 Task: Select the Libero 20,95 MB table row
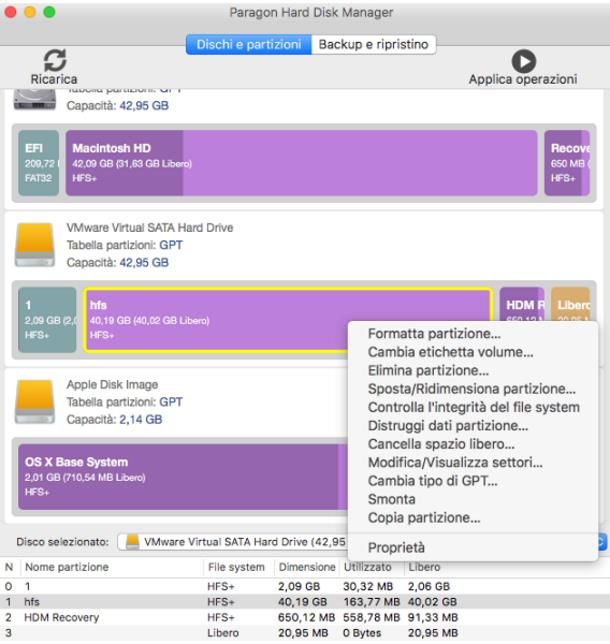point(305,633)
